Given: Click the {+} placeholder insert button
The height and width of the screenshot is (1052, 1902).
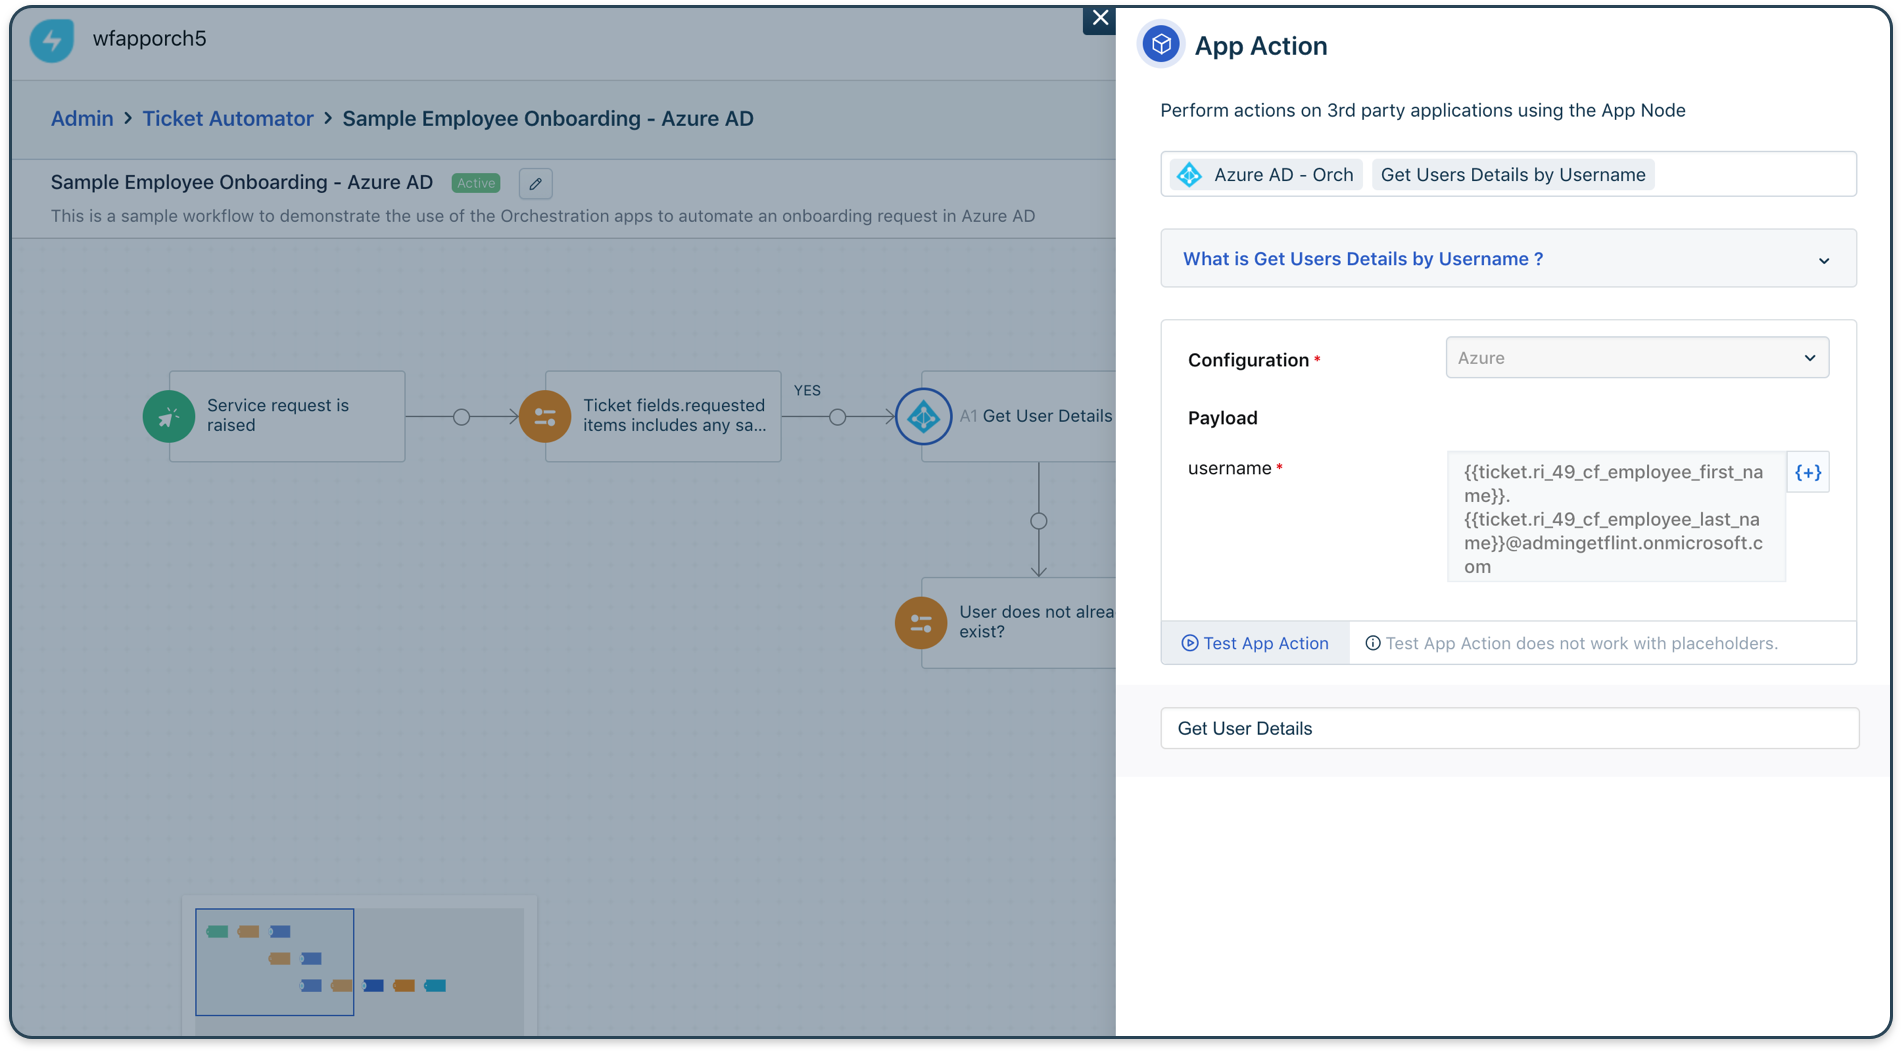Looking at the screenshot, I should click(1808, 471).
